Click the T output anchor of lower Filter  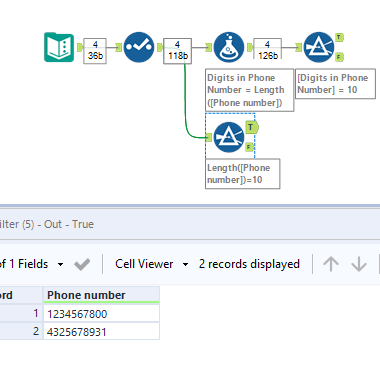[x=252, y=127]
